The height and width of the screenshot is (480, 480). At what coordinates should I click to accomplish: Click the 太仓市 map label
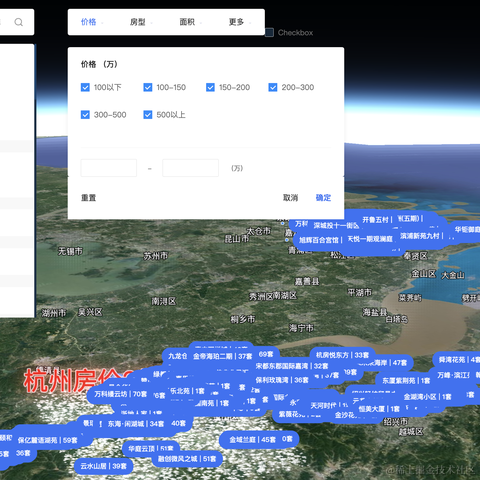click(259, 231)
